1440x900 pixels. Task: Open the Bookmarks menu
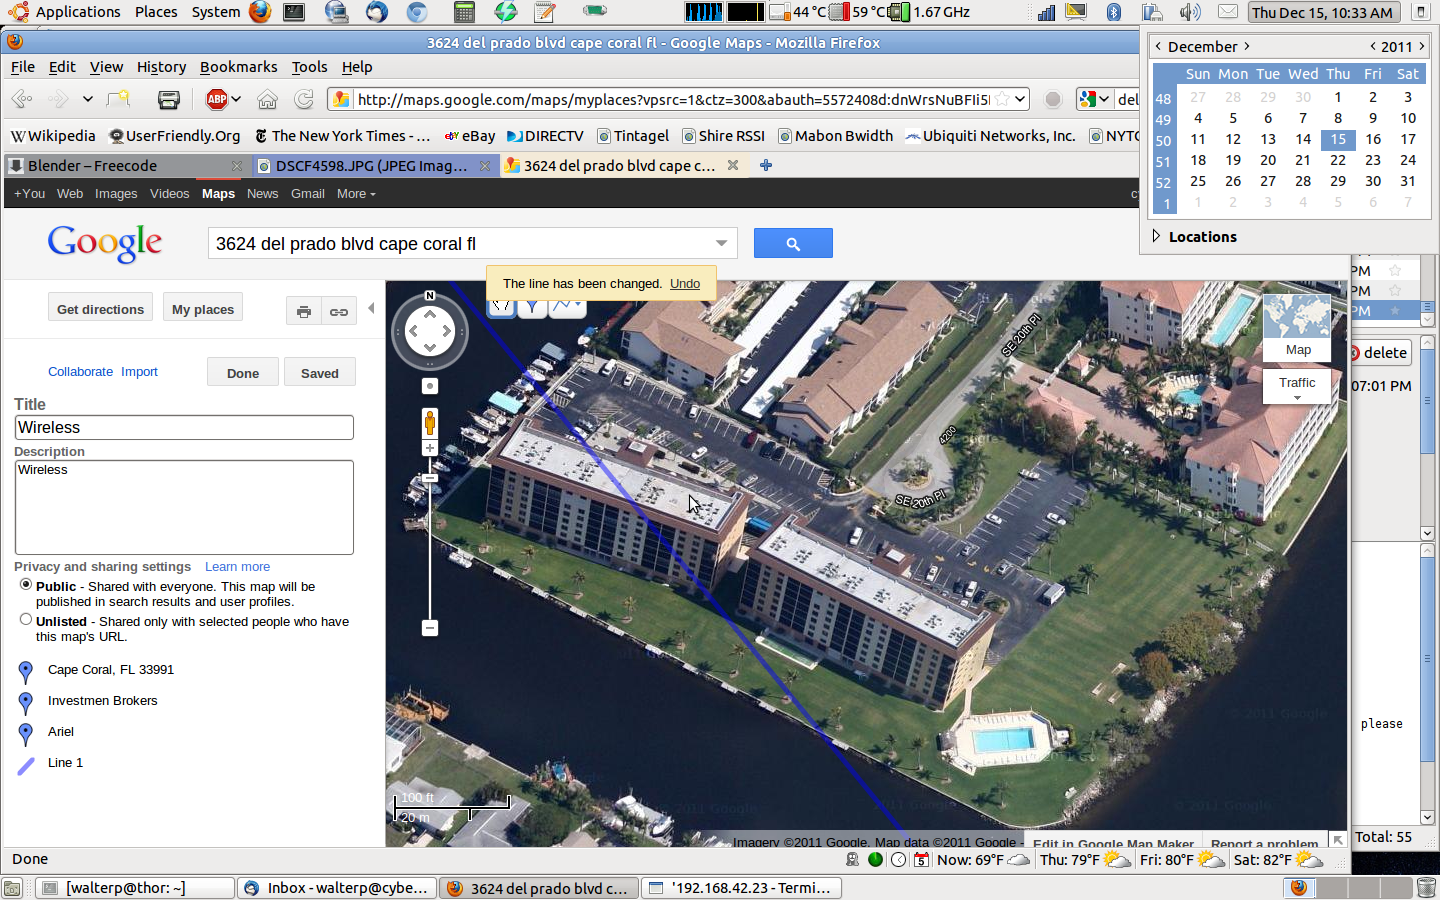pyautogui.click(x=238, y=67)
